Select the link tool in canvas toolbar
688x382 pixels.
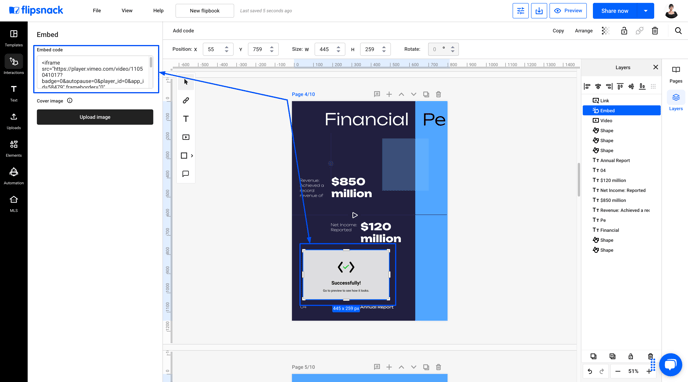click(186, 100)
